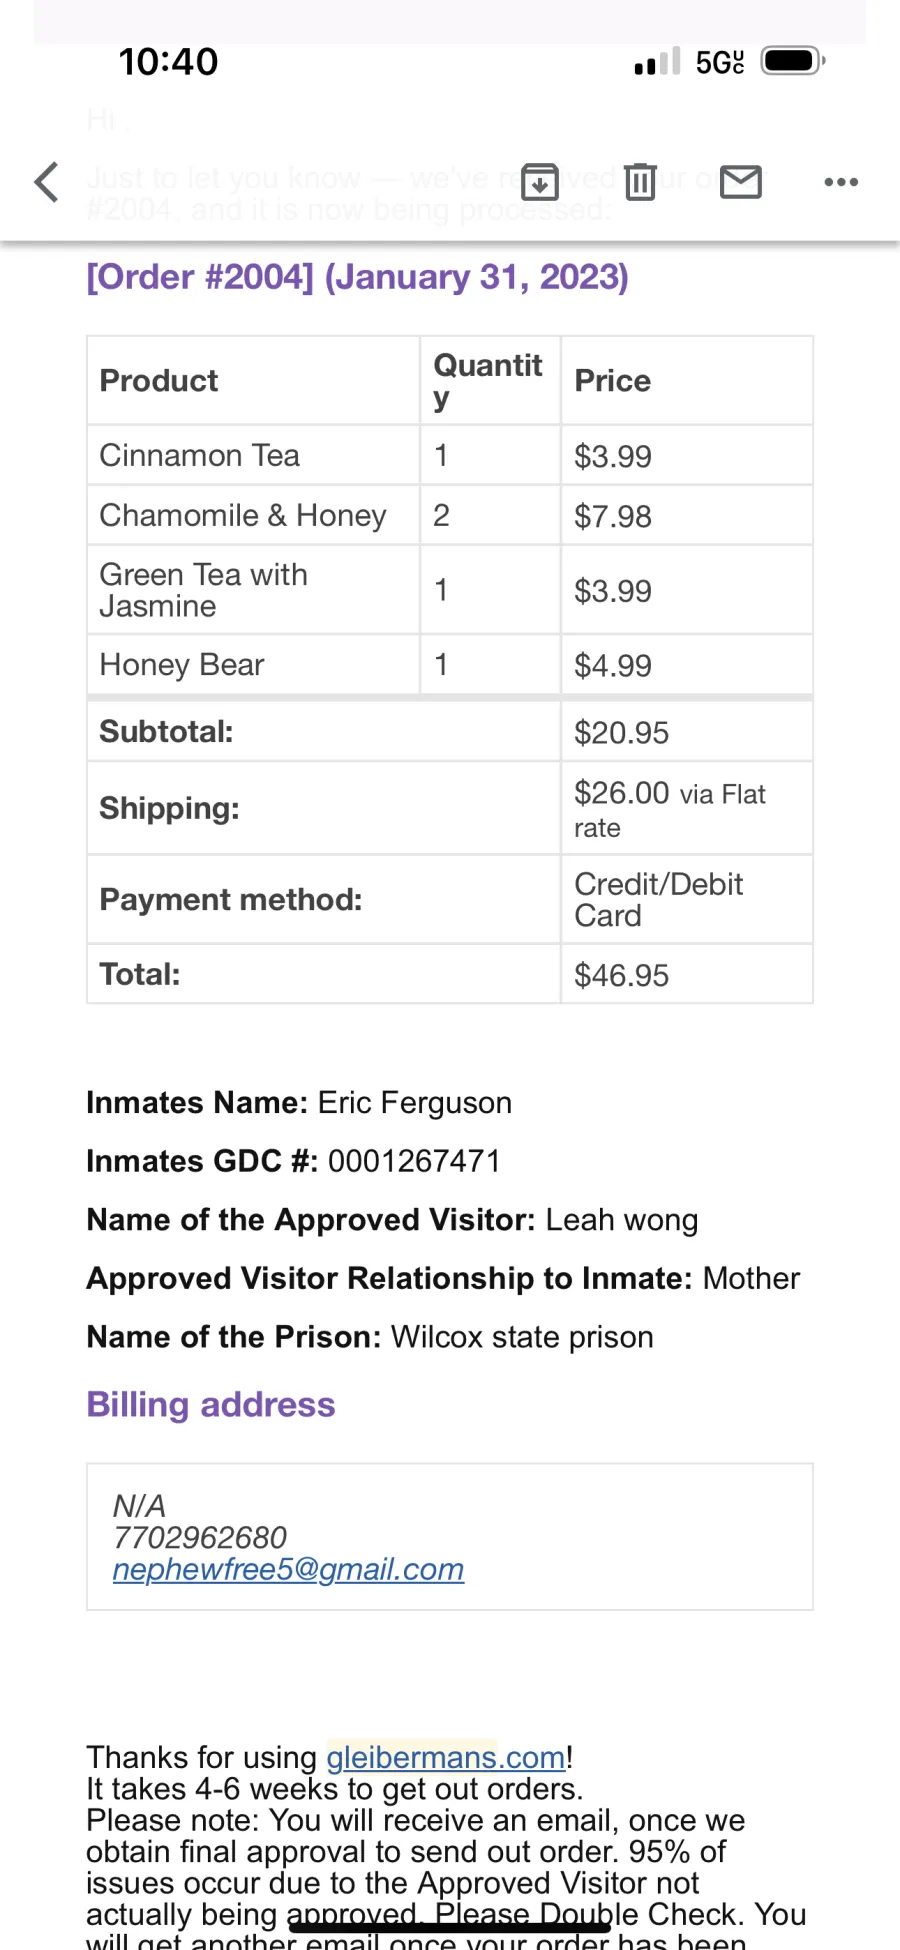900x1950 pixels.
Task: Open the gleibermans.com link
Action: click(x=446, y=1757)
